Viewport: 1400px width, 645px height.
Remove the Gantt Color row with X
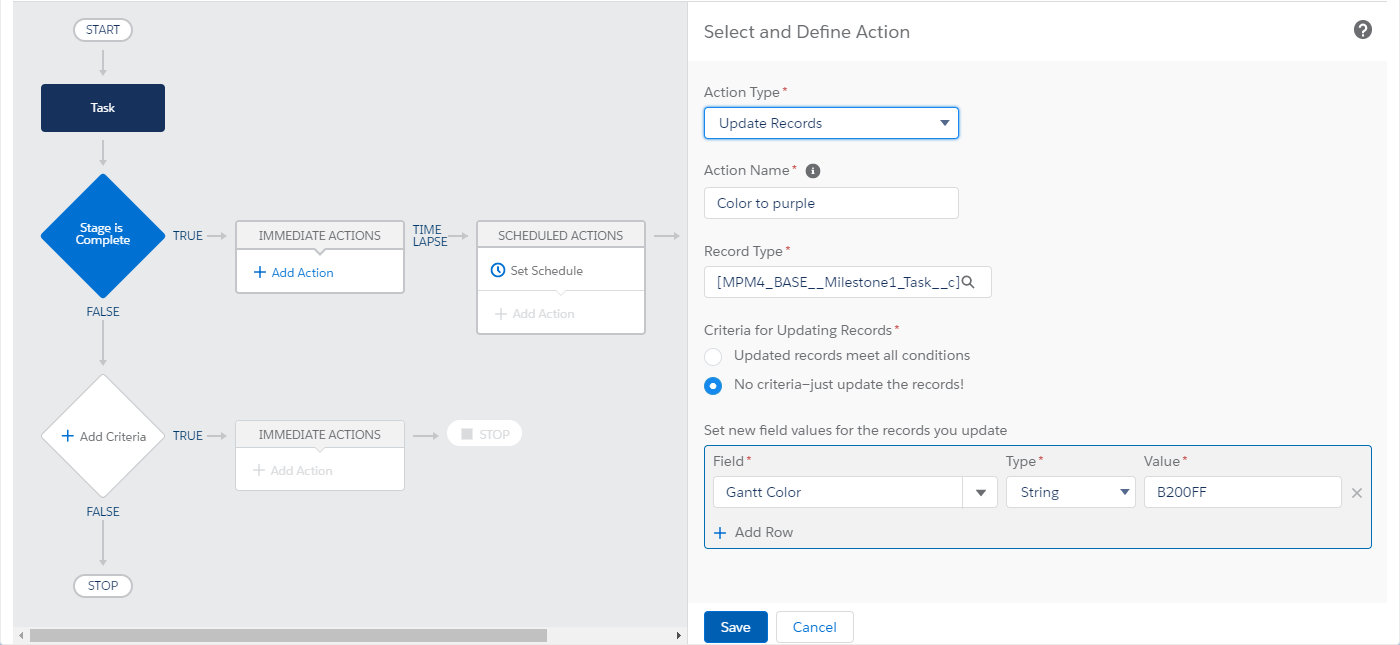coord(1357,493)
